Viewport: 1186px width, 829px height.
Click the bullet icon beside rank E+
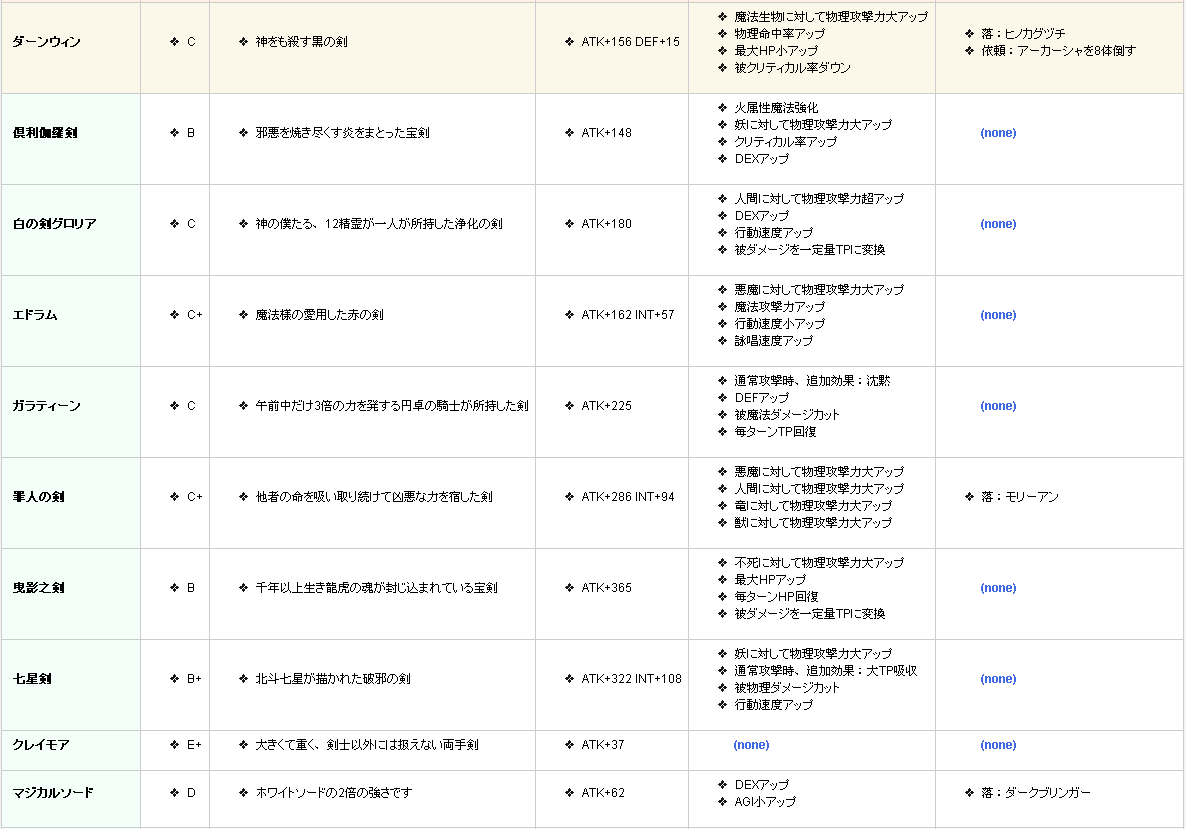[x=174, y=745]
